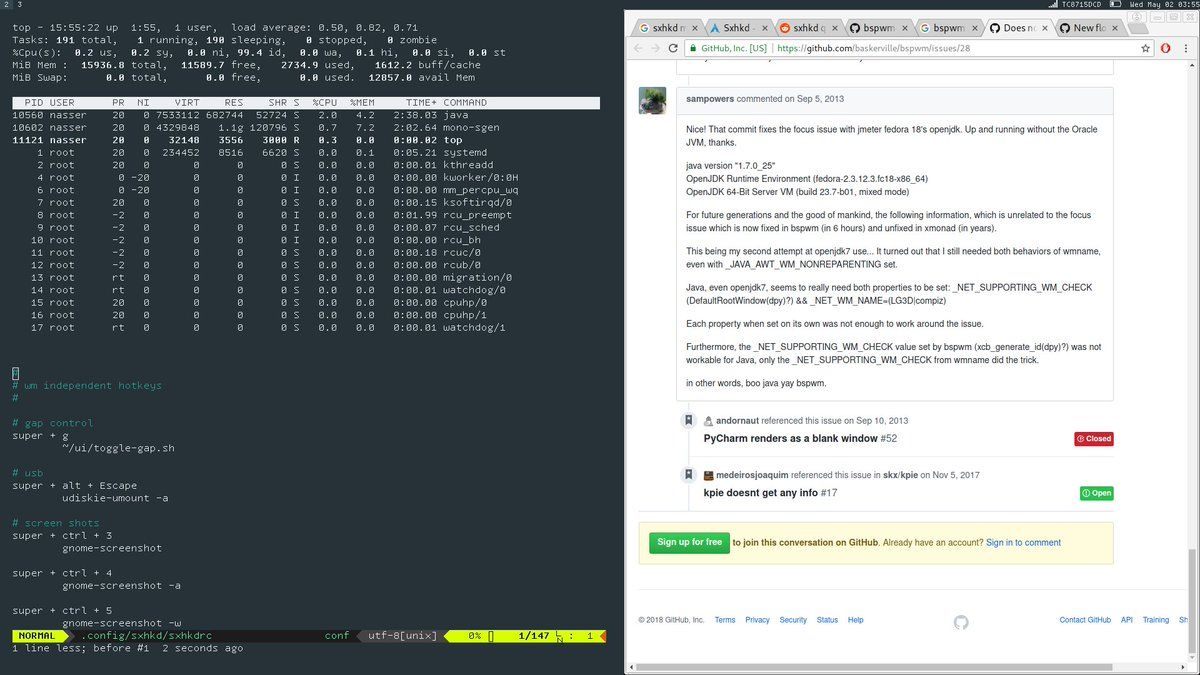Click the Status footer link
The width and height of the screenshot is (1200, 675).
(x=827, y=620)
